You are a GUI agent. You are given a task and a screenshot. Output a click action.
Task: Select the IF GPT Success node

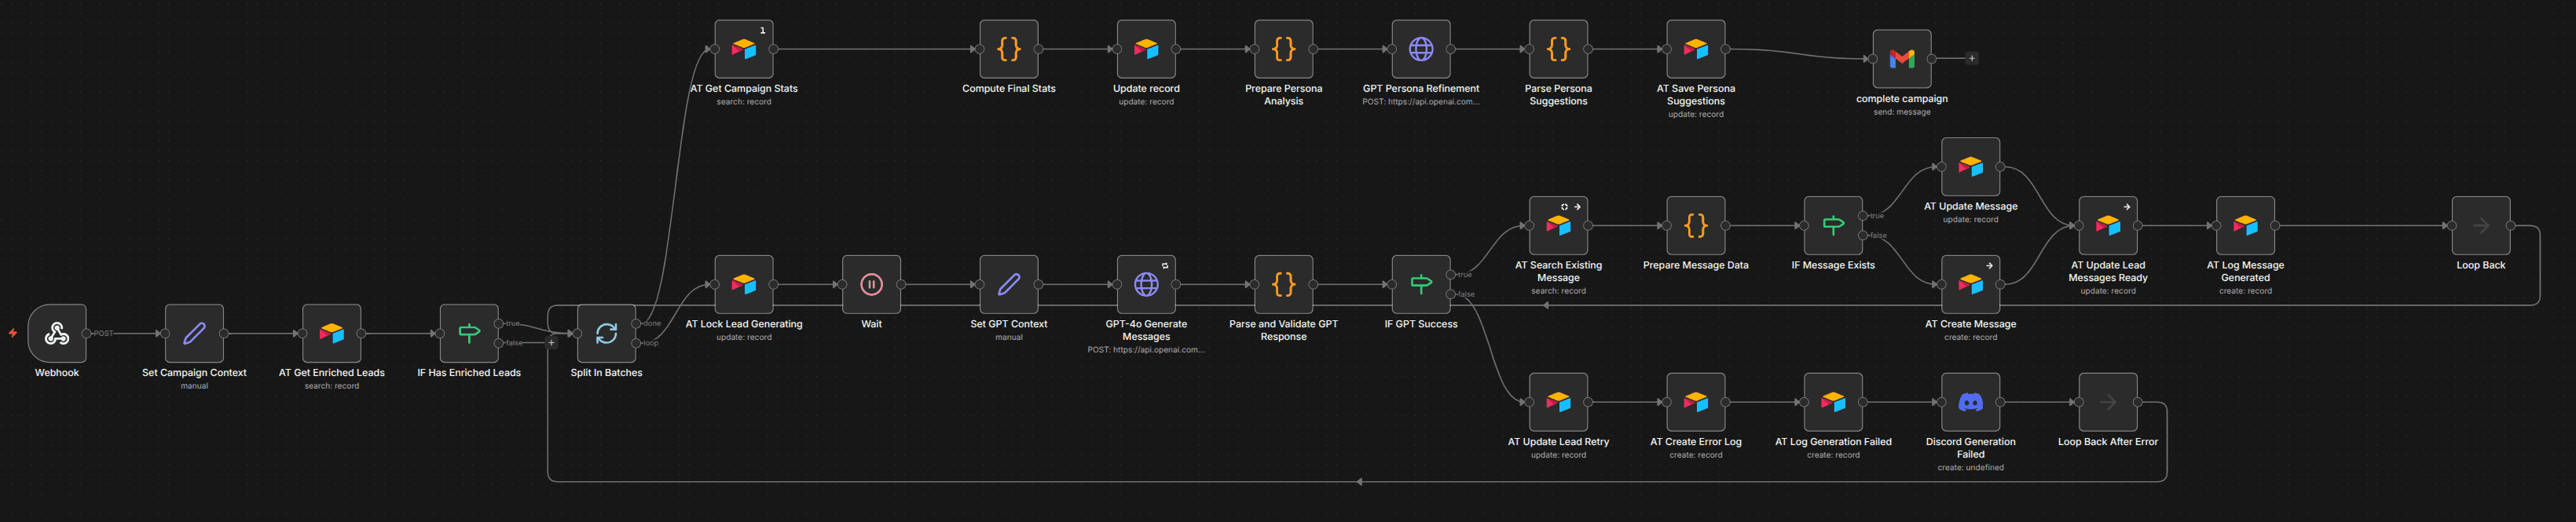point(1421,284)
